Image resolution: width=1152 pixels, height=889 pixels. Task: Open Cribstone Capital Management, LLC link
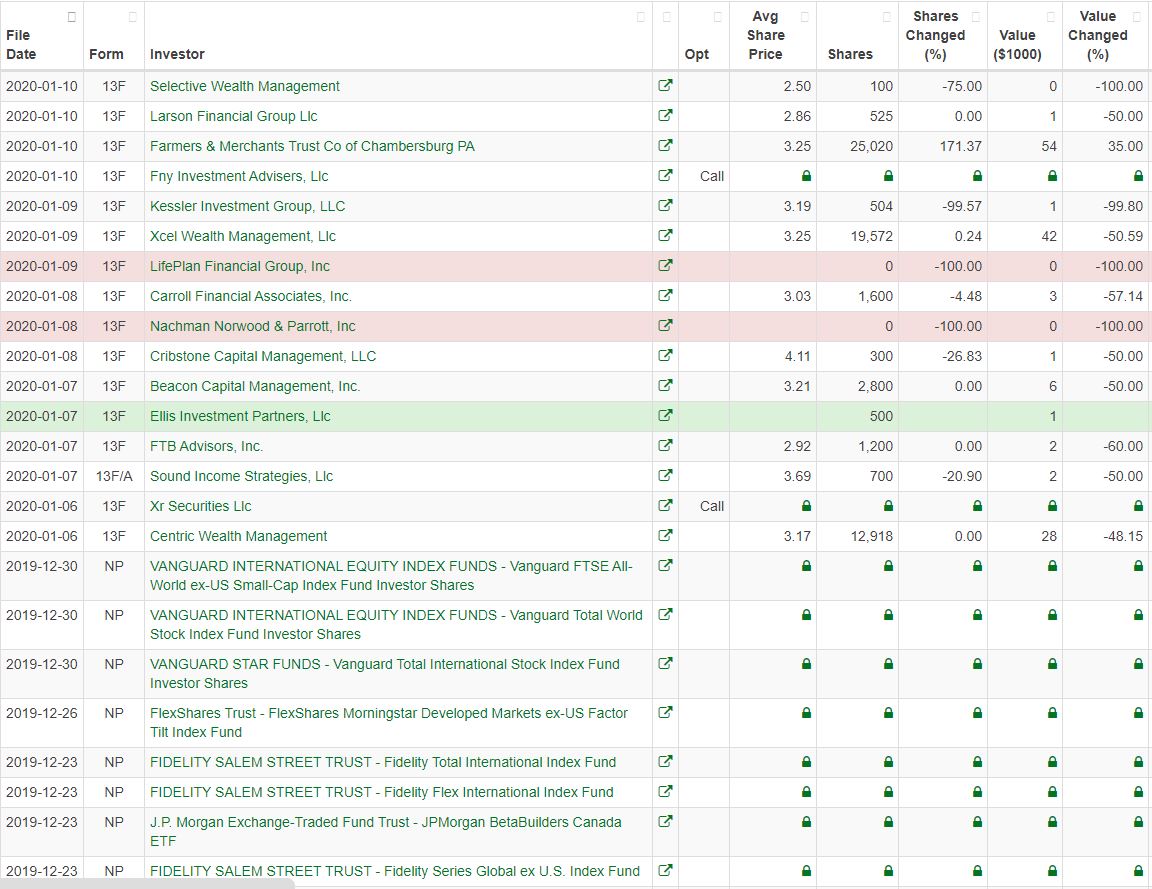coord(263,356)
